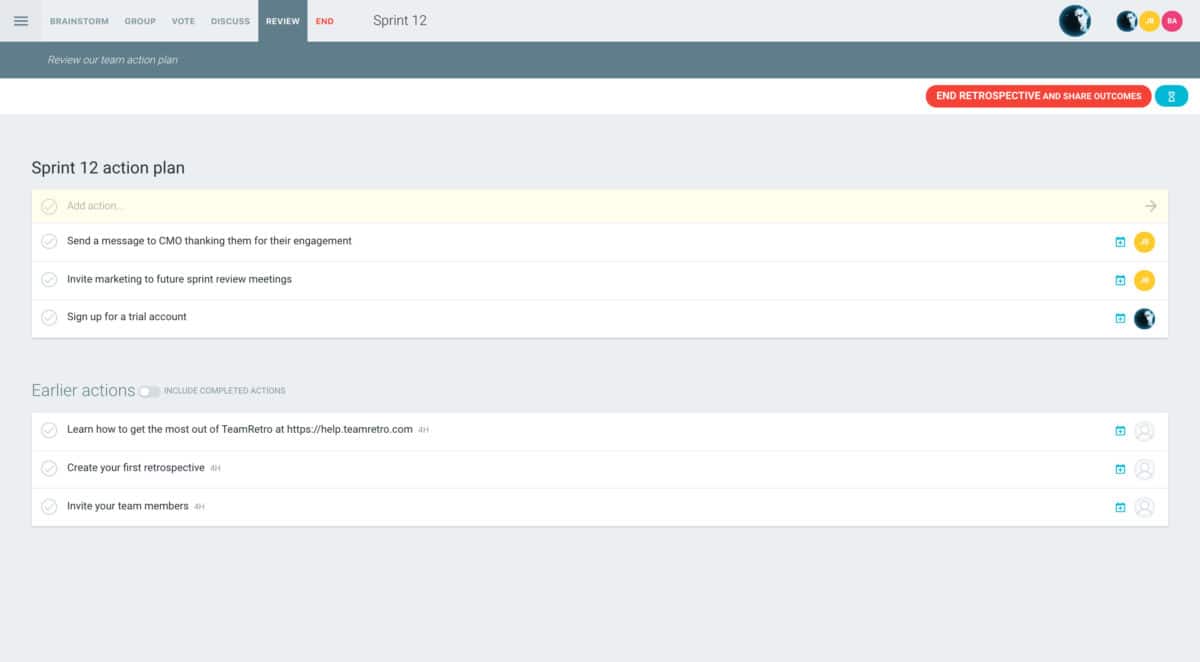
Task: Go to the Vote stage tab
Action: pos(183,21)
